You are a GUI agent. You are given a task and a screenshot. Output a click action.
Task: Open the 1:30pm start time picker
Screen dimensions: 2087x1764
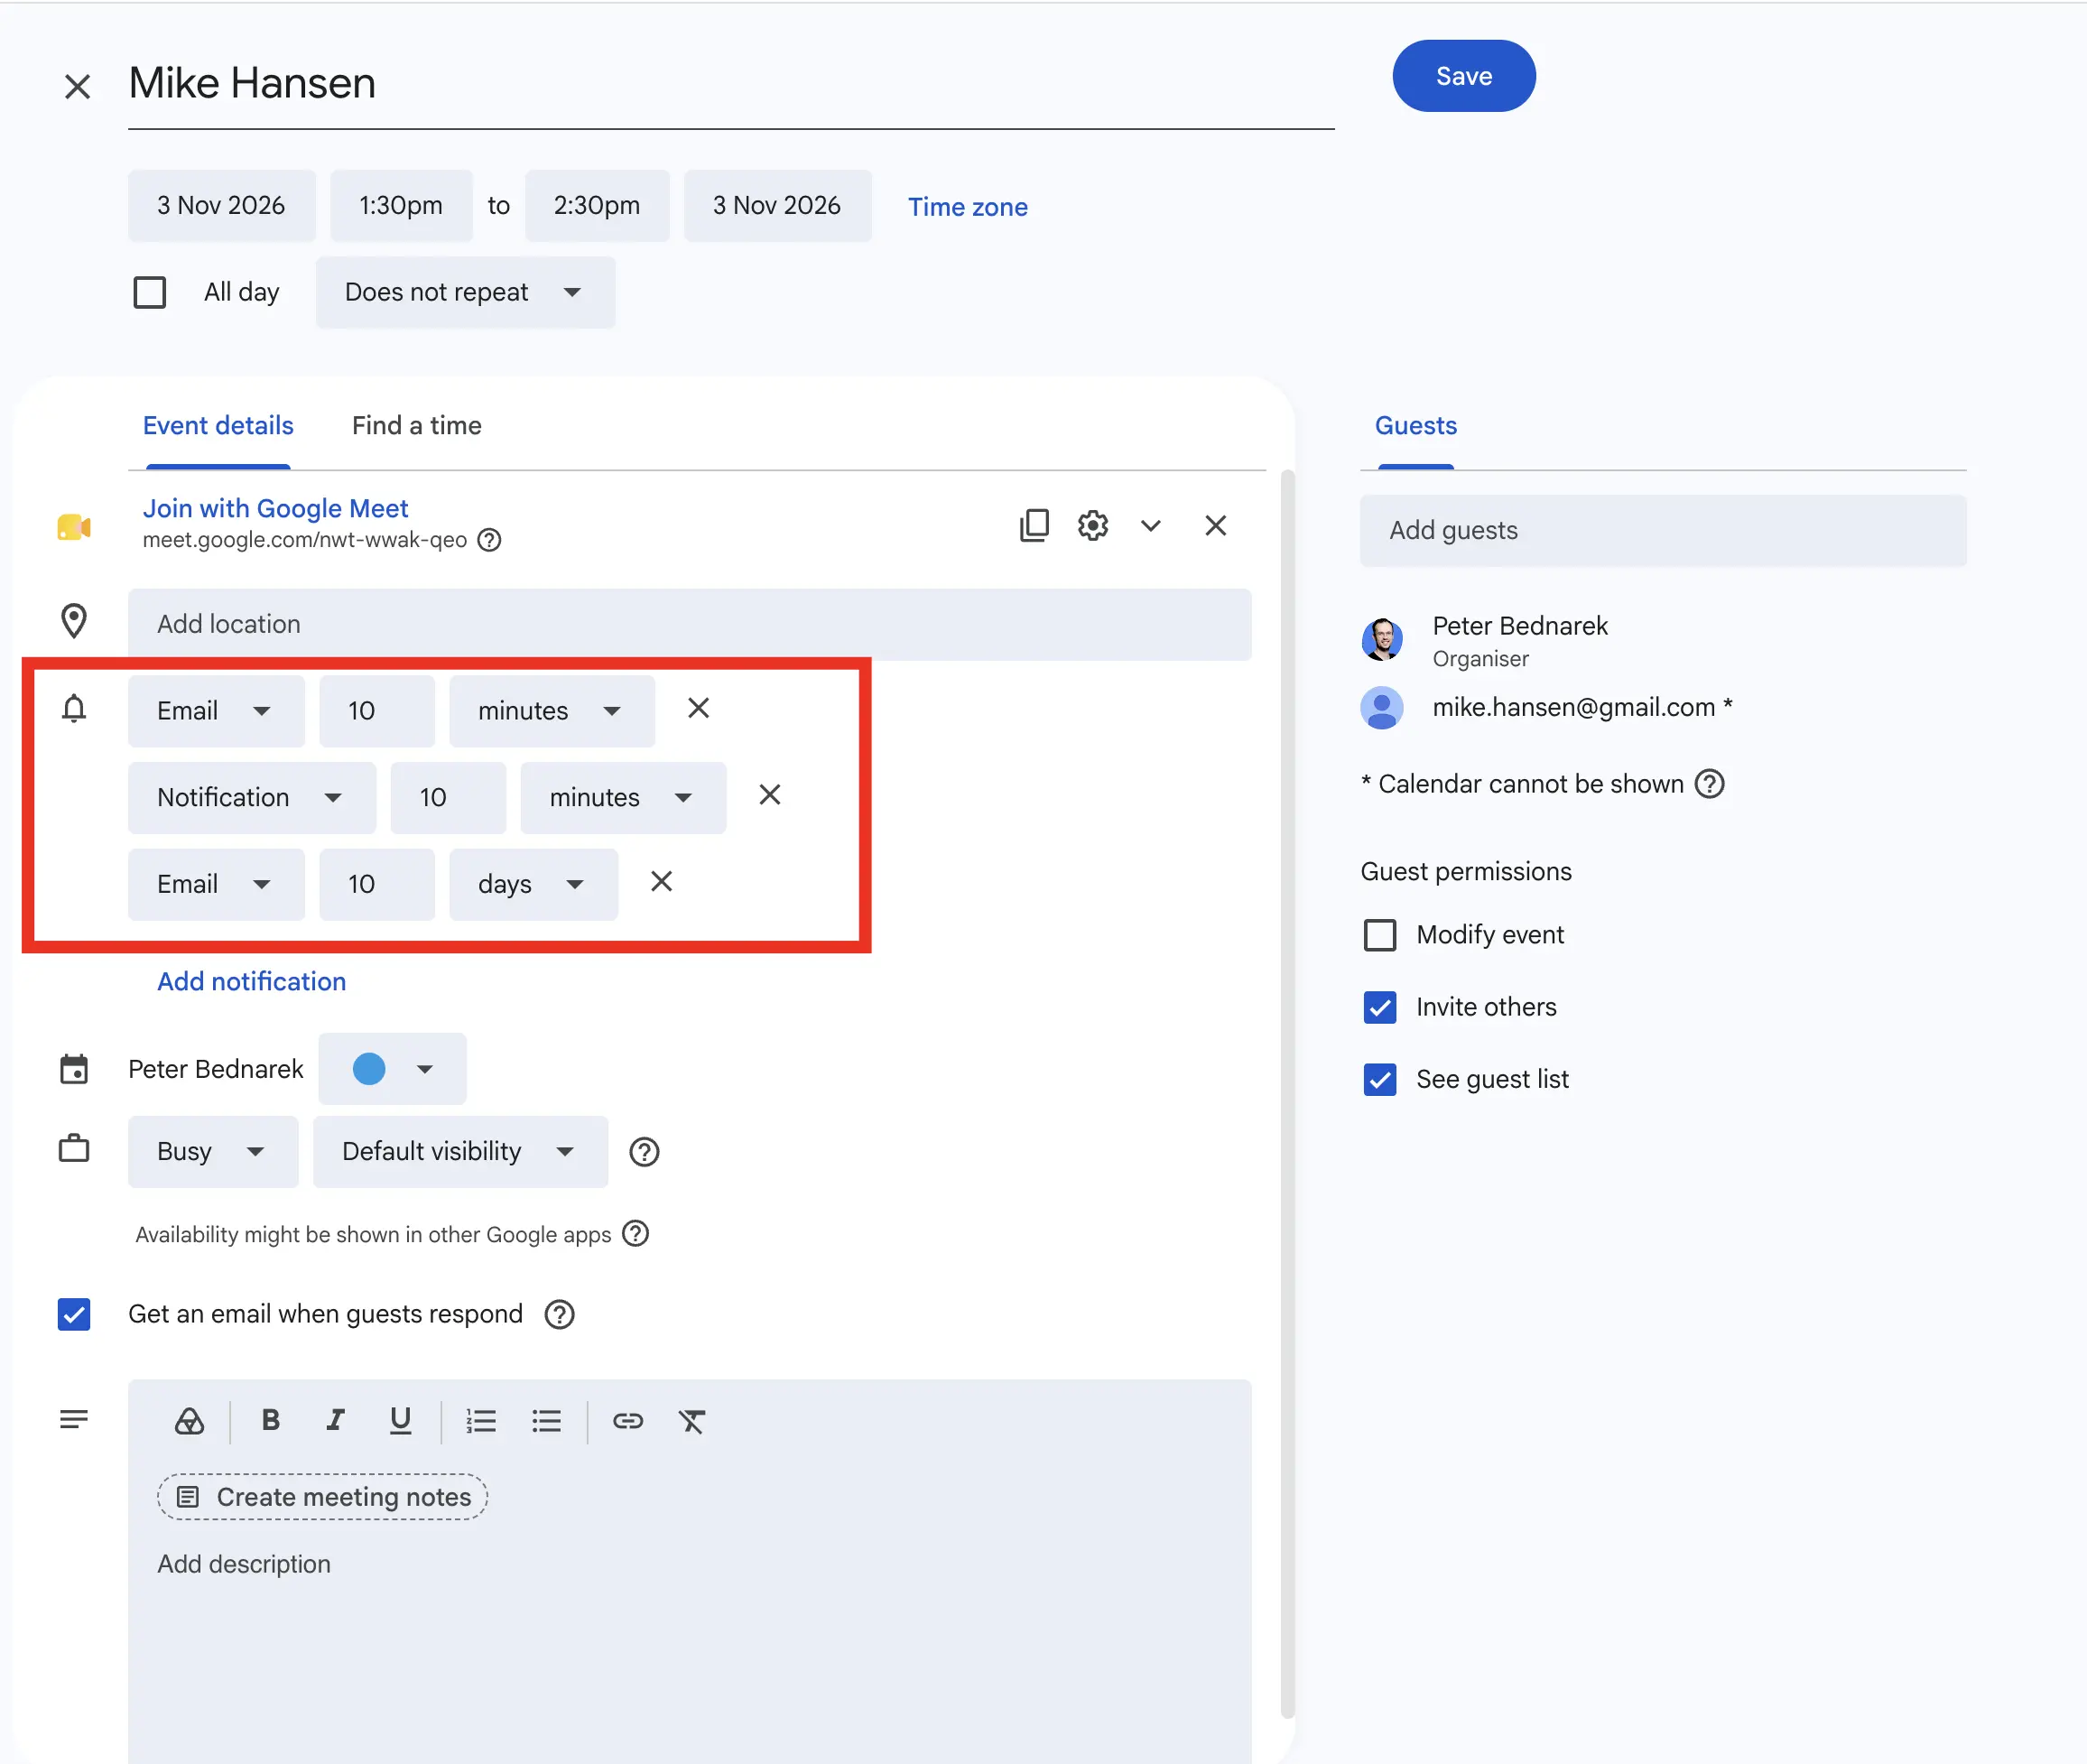coord(401,206)
